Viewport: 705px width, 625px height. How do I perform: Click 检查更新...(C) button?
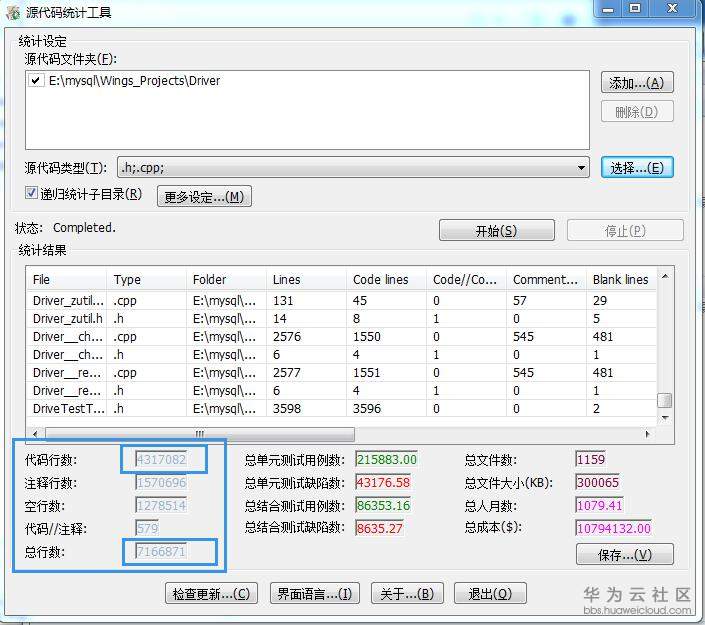(211, 594)
